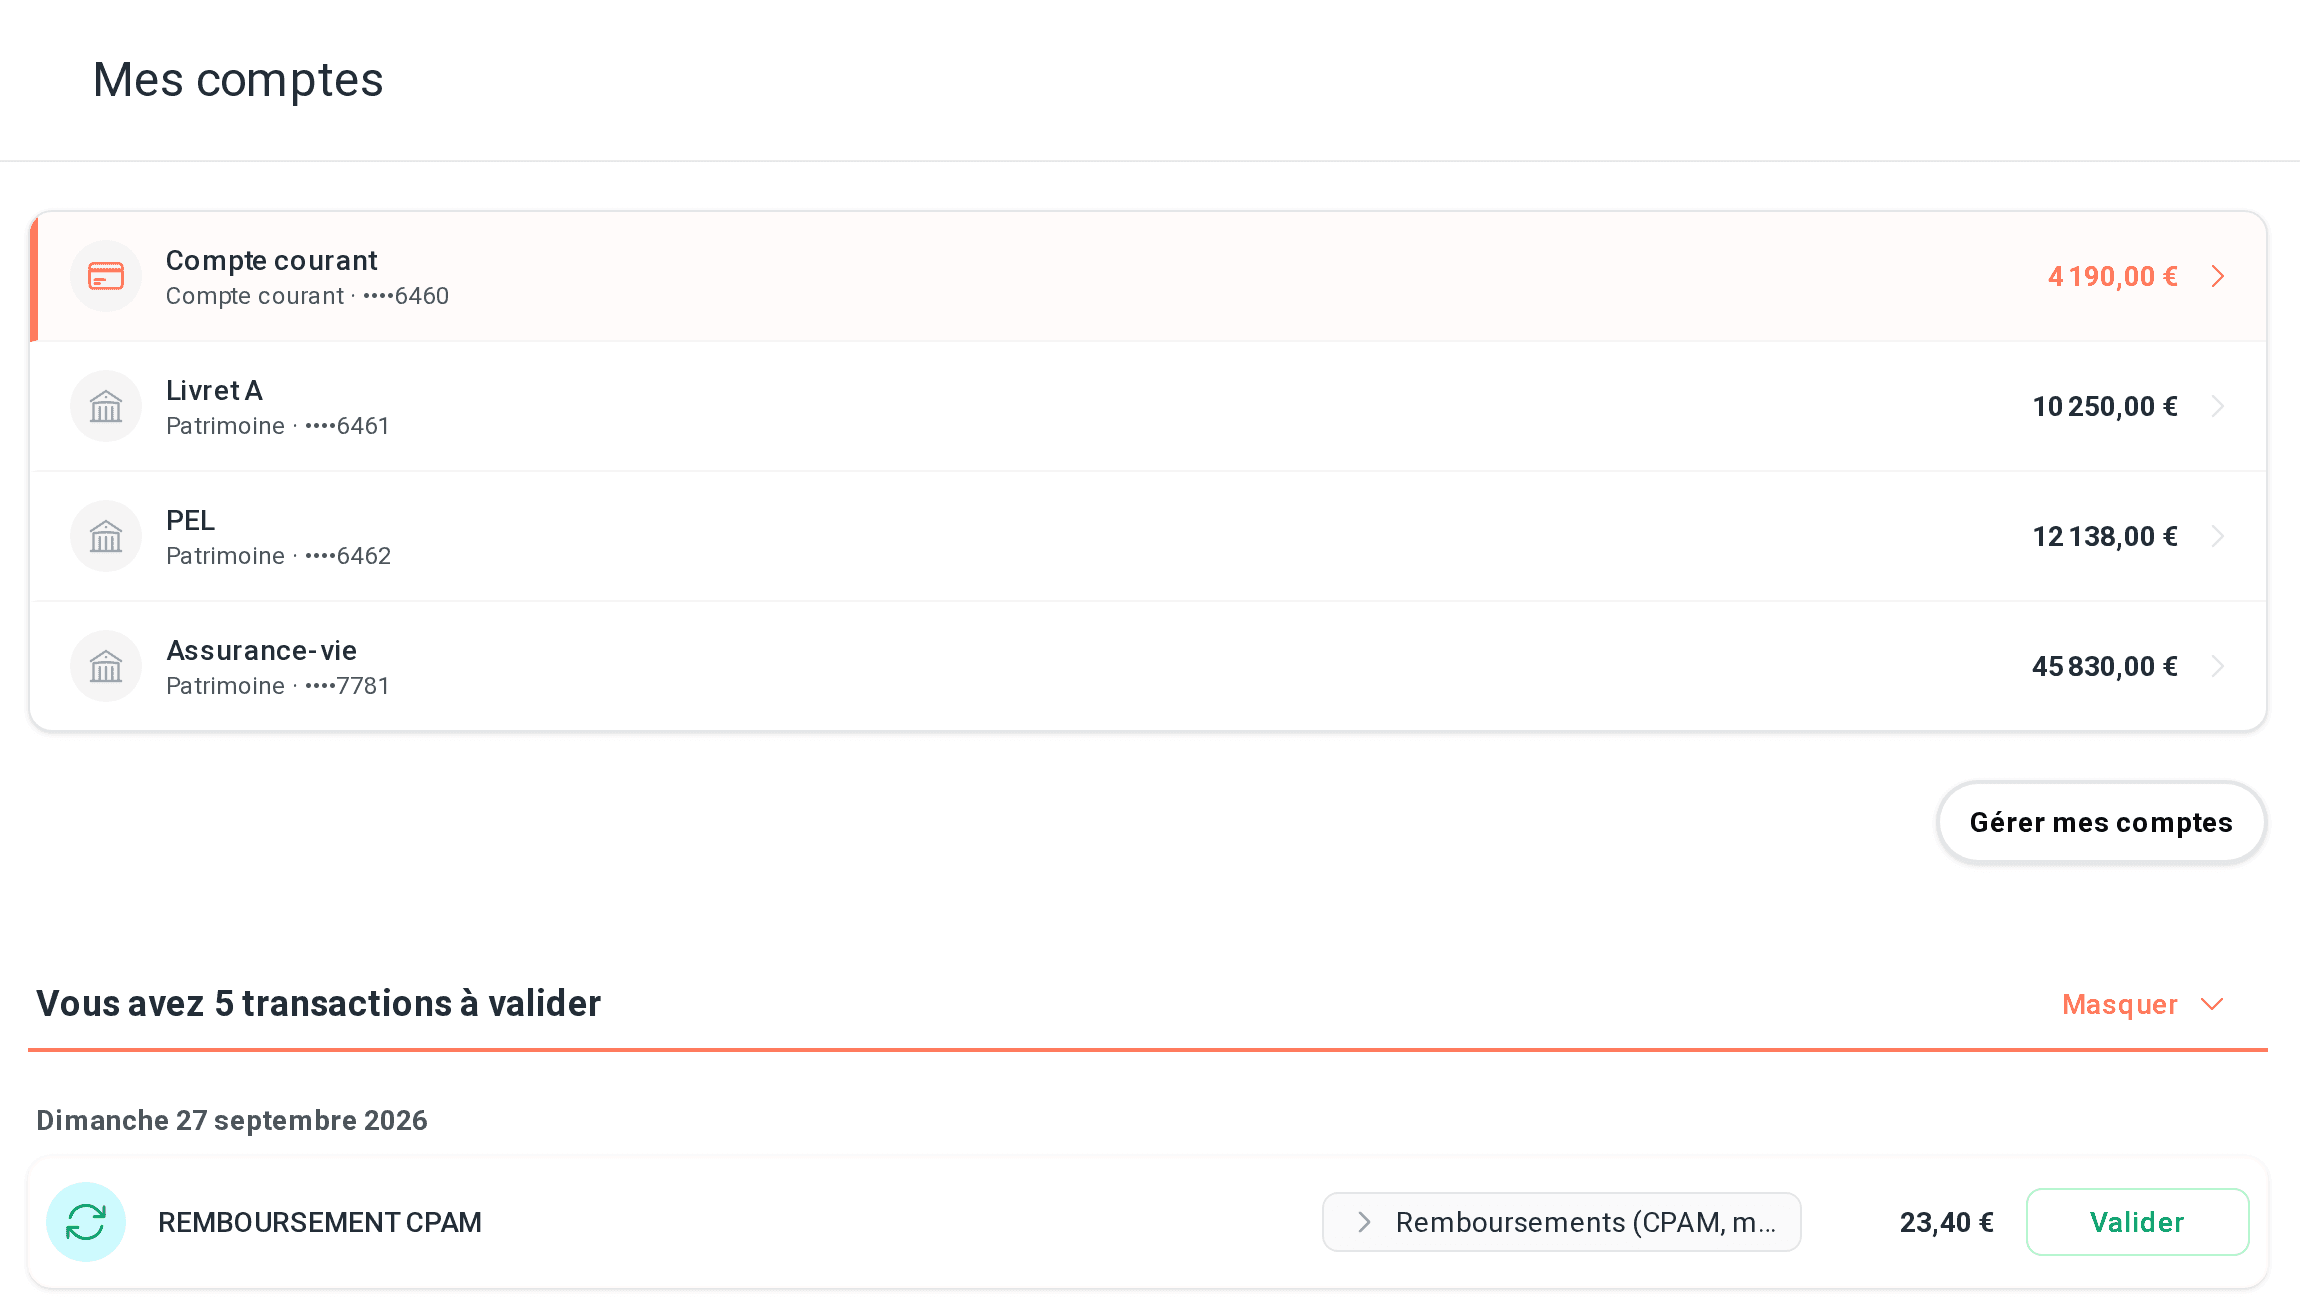
Task: Open Livret A details using right chevron
Action: 2218,406
